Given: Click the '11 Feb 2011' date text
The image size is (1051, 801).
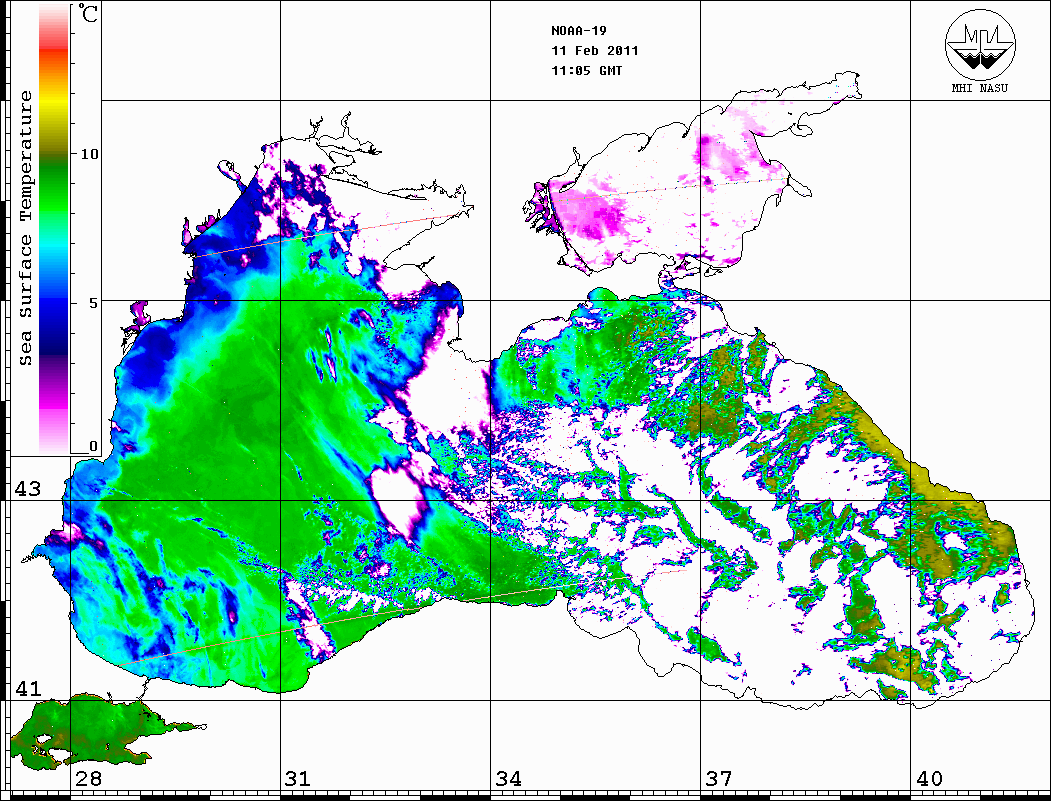Looking at the screenshot, I should click(595, 50).
